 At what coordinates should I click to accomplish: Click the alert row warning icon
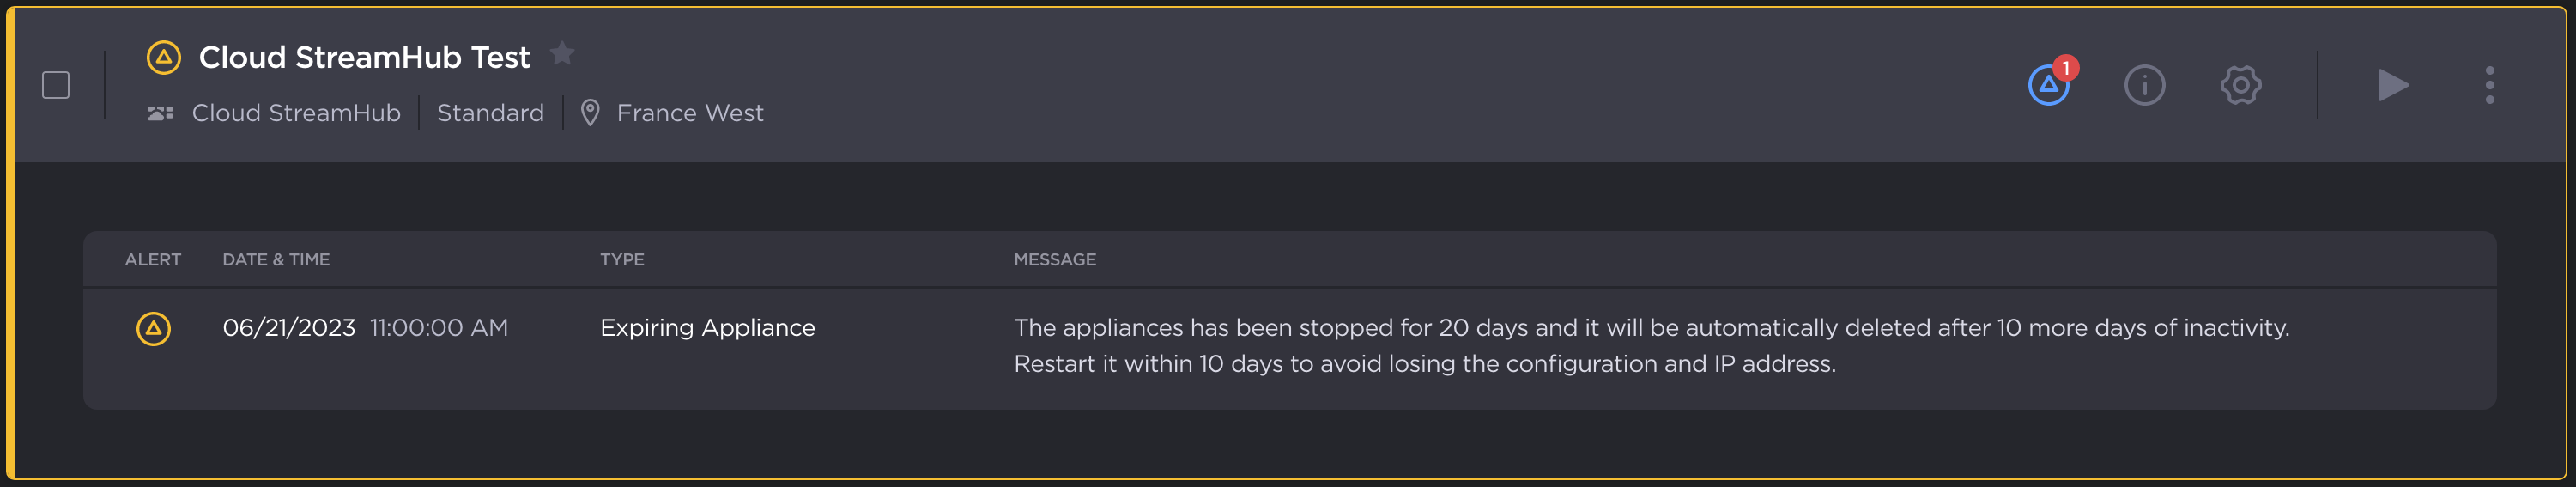tap(153, 328)
